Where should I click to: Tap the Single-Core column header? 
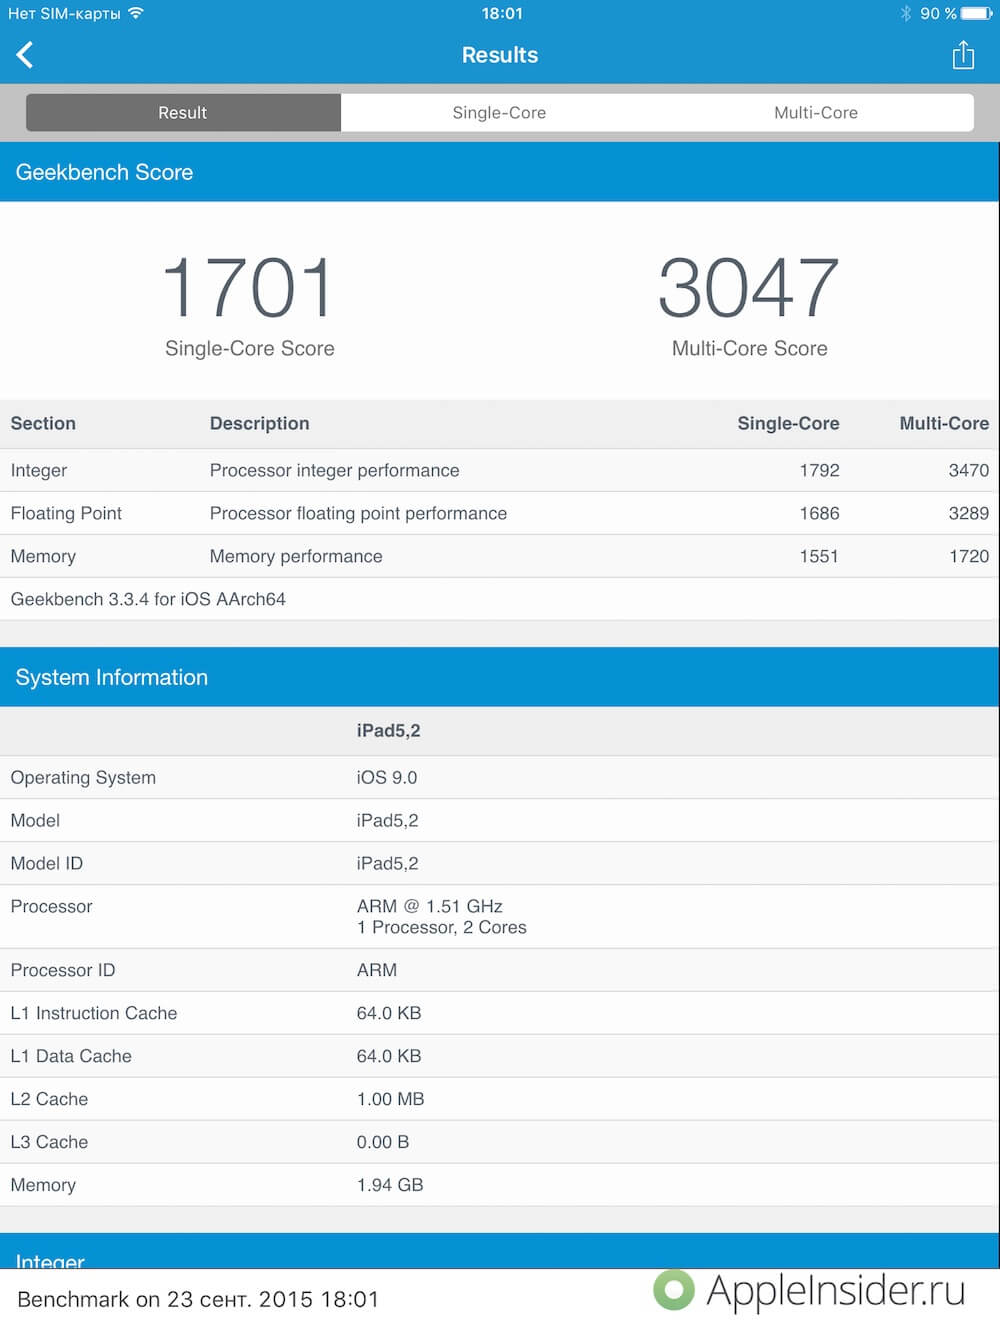788,423
